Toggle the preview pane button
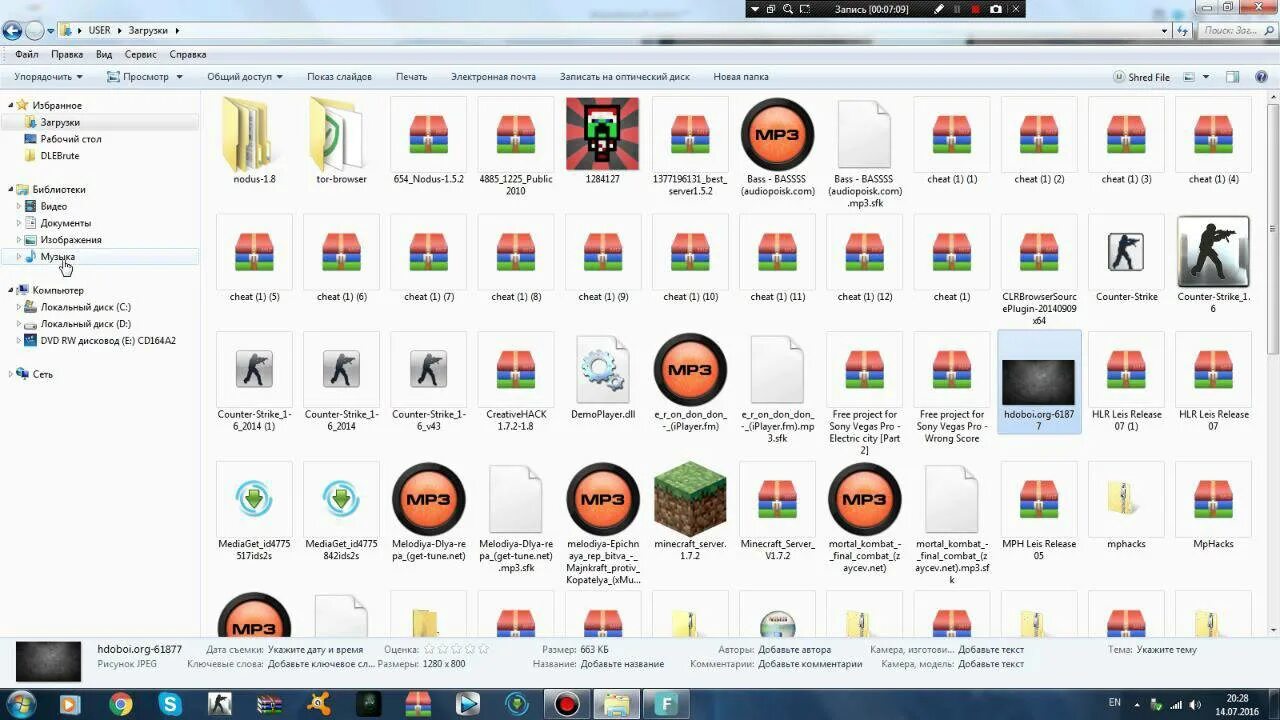1280x720 pixels. coord(1233,77)
